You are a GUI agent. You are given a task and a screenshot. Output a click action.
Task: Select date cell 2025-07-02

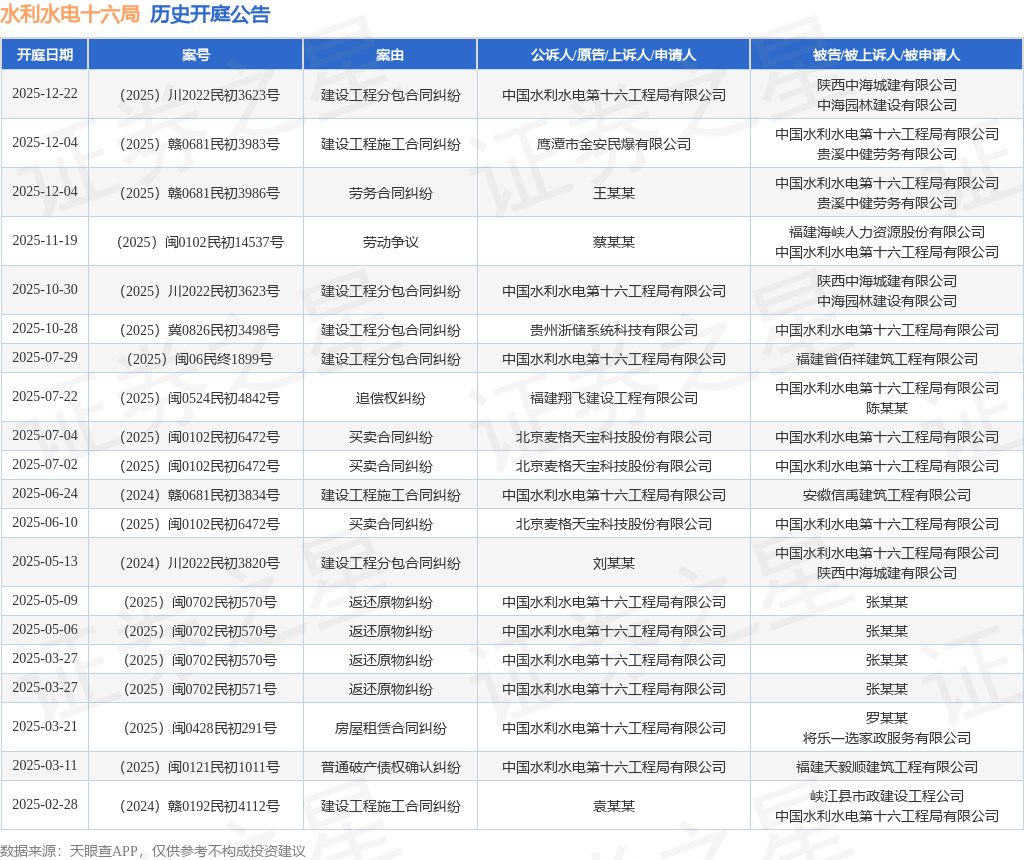[x=45, y=464]
